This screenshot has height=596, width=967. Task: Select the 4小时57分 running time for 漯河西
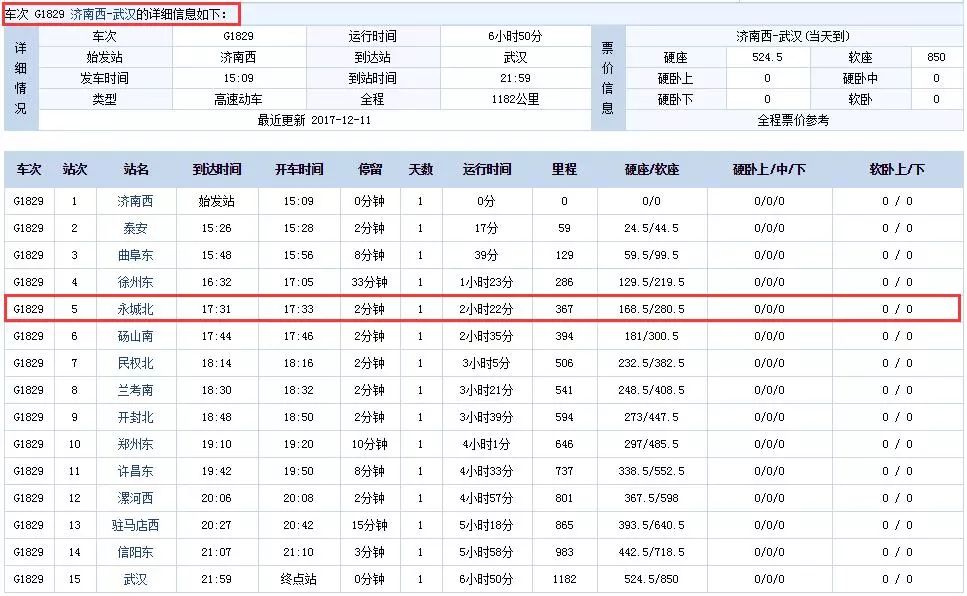tap(486, 499)
